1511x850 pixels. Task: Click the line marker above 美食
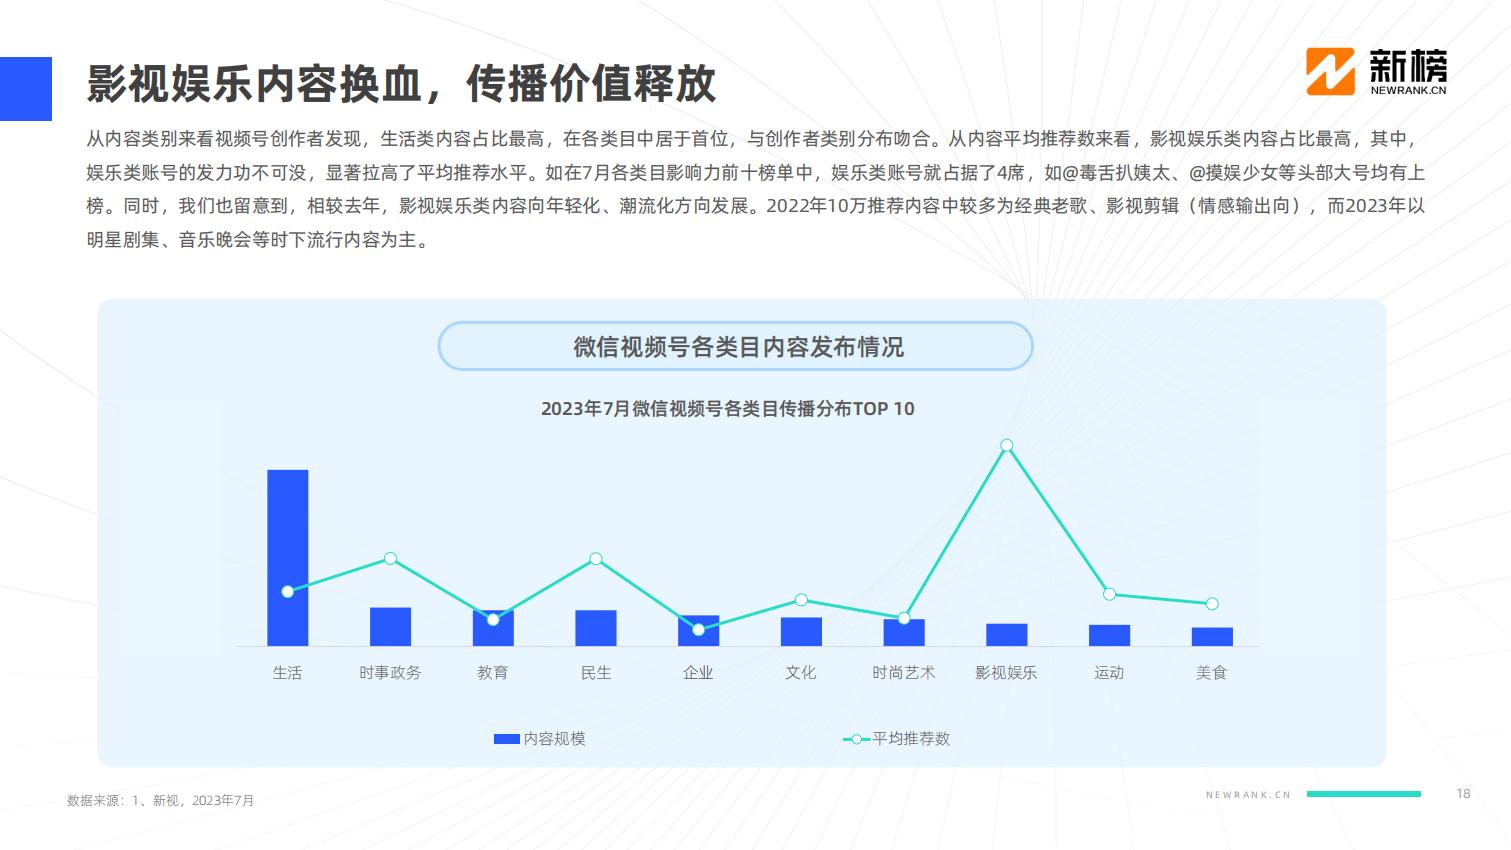pyautogui.click(x=1212, y=604)
